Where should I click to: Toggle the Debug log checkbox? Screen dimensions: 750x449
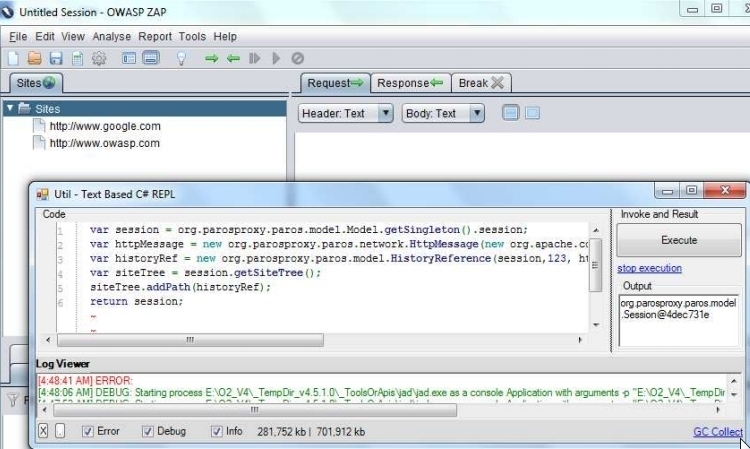tap(148, 432)
